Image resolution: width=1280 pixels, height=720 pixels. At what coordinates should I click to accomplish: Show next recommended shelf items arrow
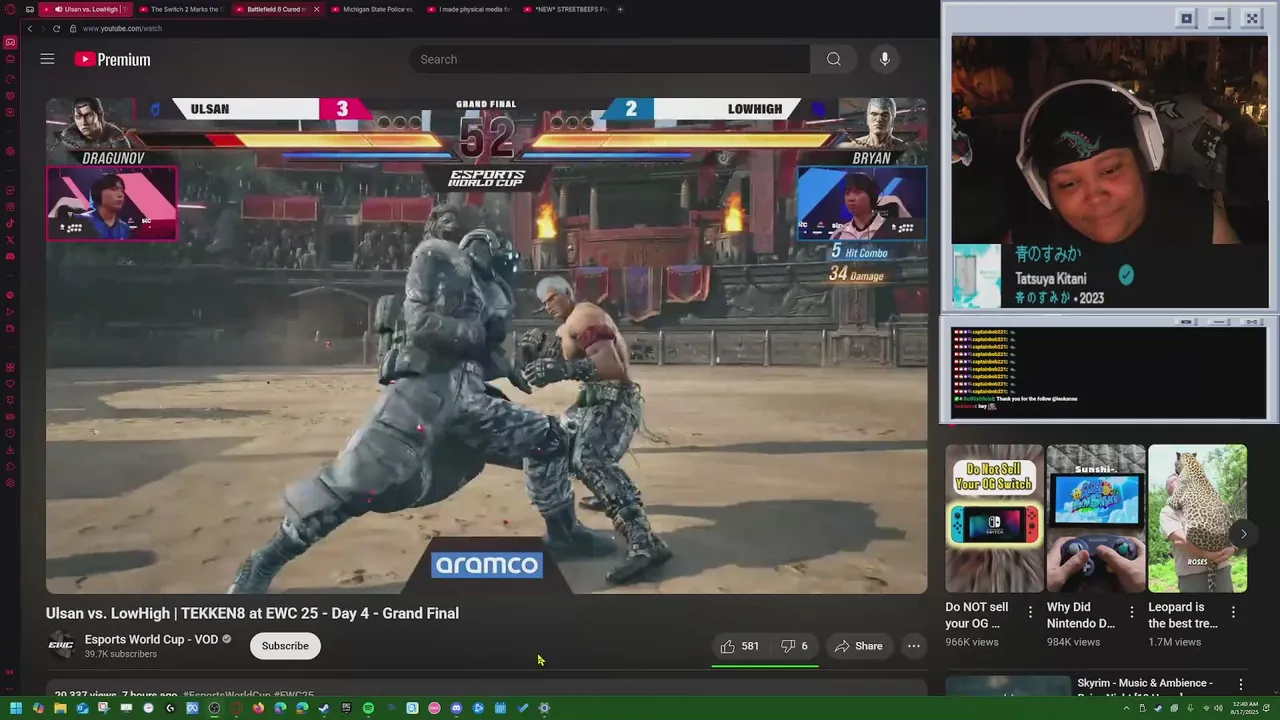1243,534
